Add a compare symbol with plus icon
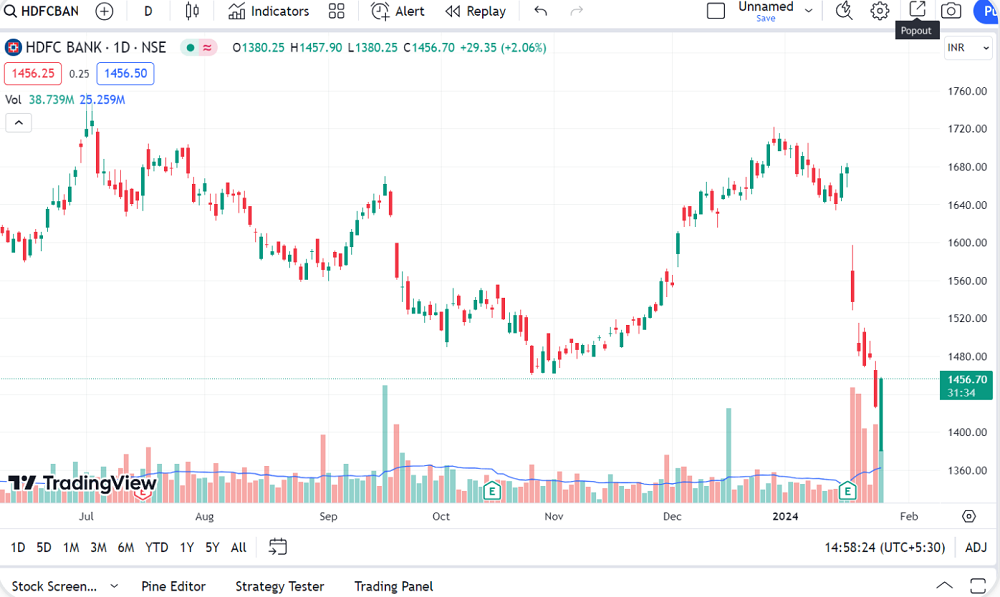Screen dimensions: 1000x597 pos(104,11)
